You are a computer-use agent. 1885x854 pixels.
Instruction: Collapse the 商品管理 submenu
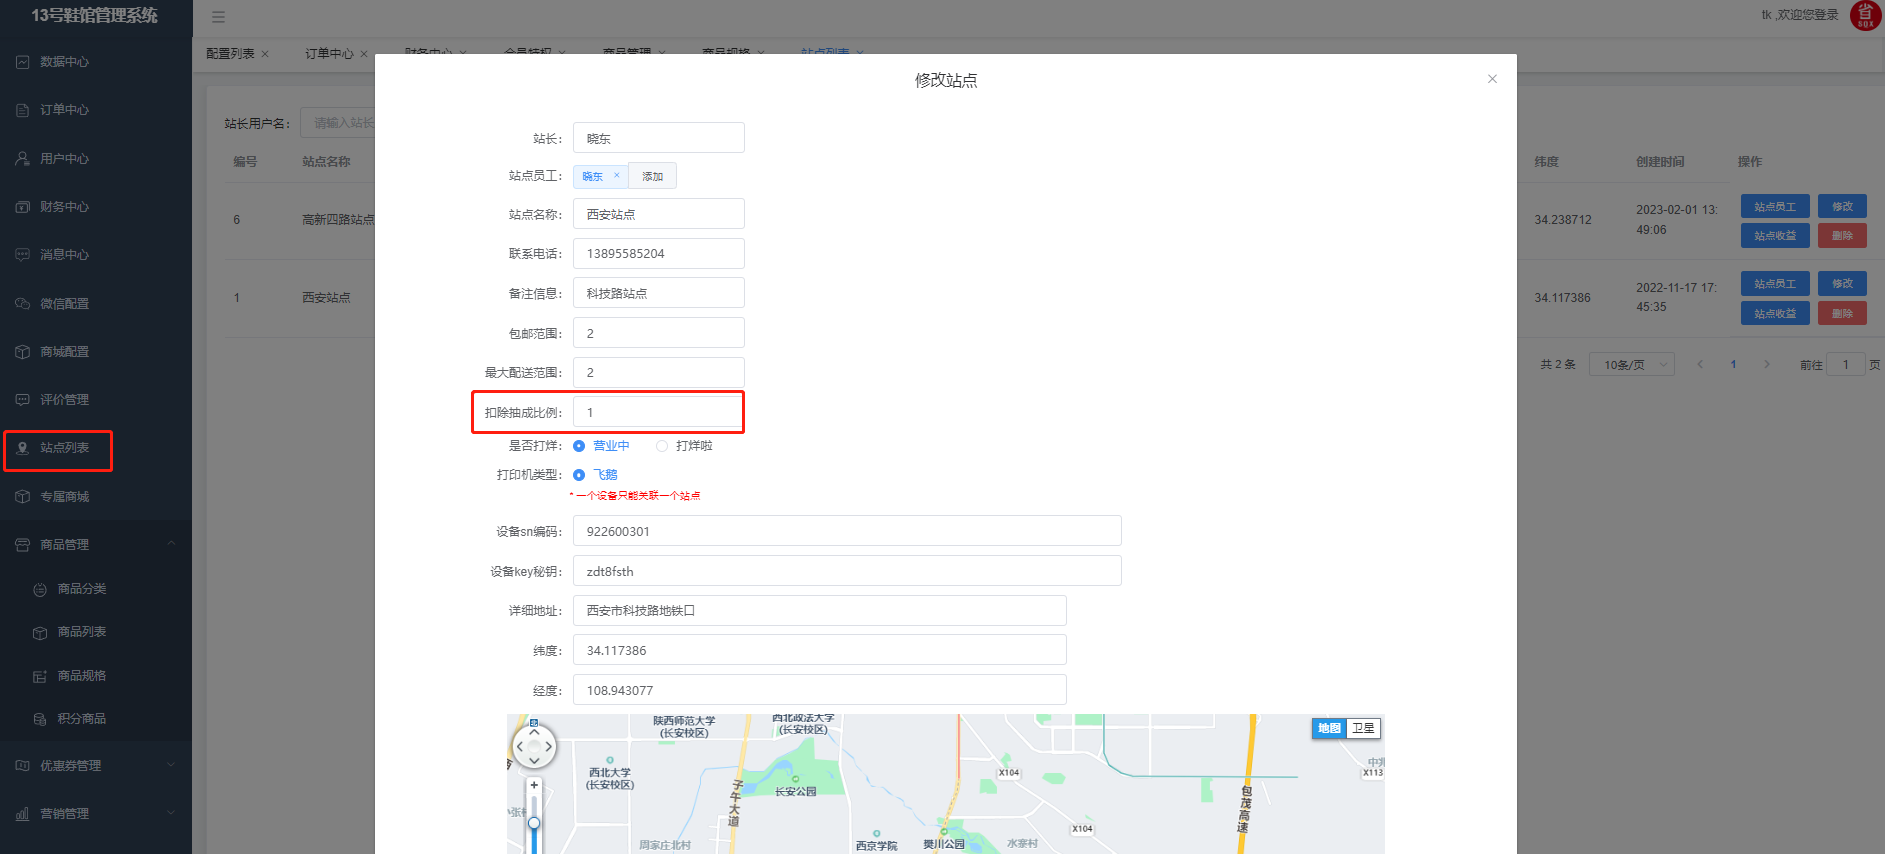coord(171,544)
